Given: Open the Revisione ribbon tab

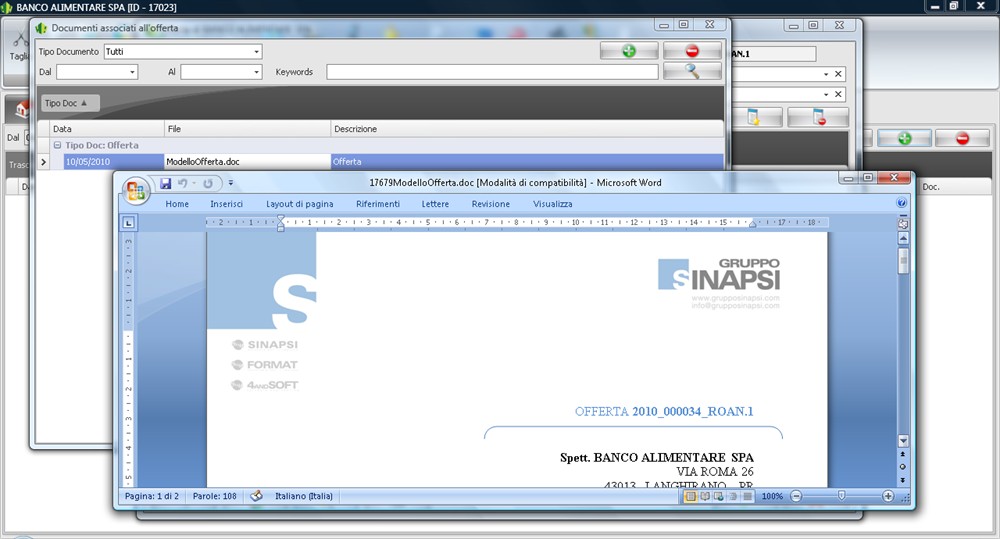Looking at the screenshot, I should tap(490, 204).
